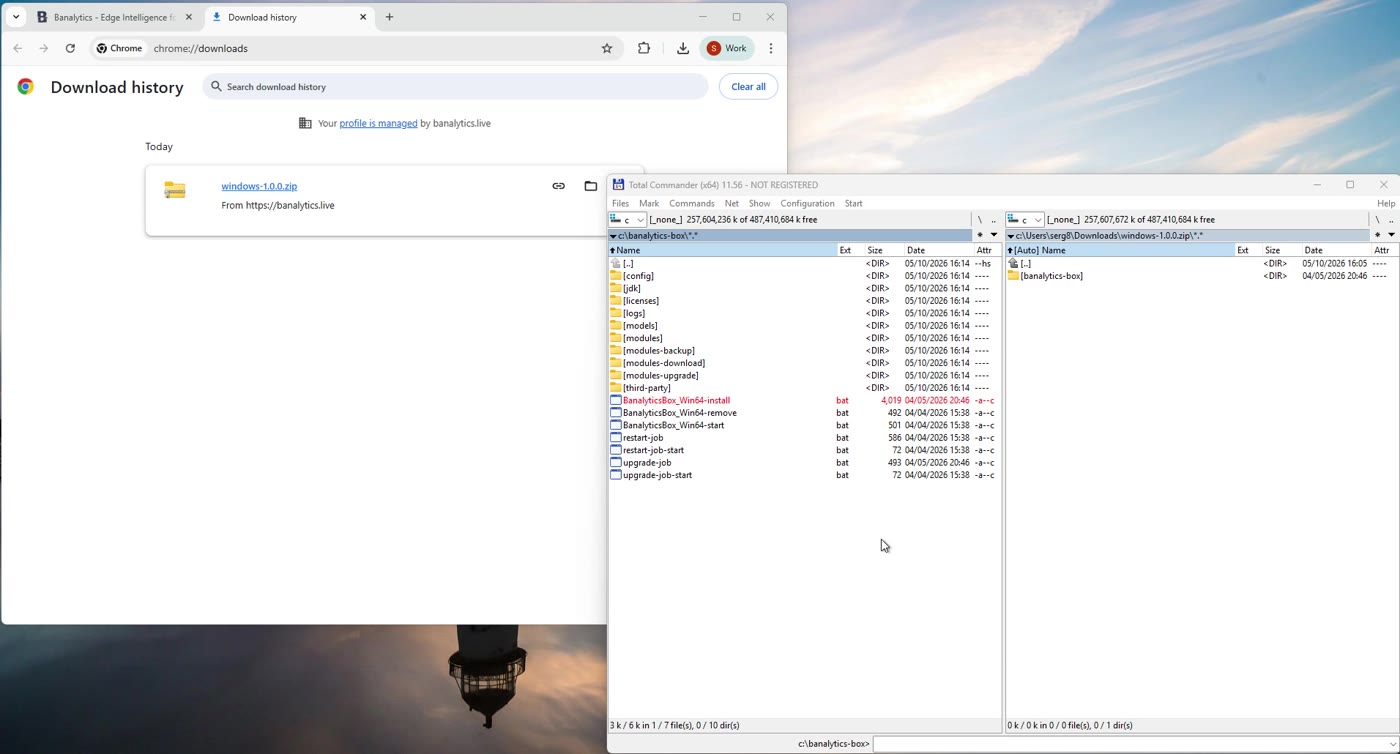The width and height of the screenshot is (1400, 754).
Task: Expand the tab search dropdown in Chrome
Action: point(16,17)
